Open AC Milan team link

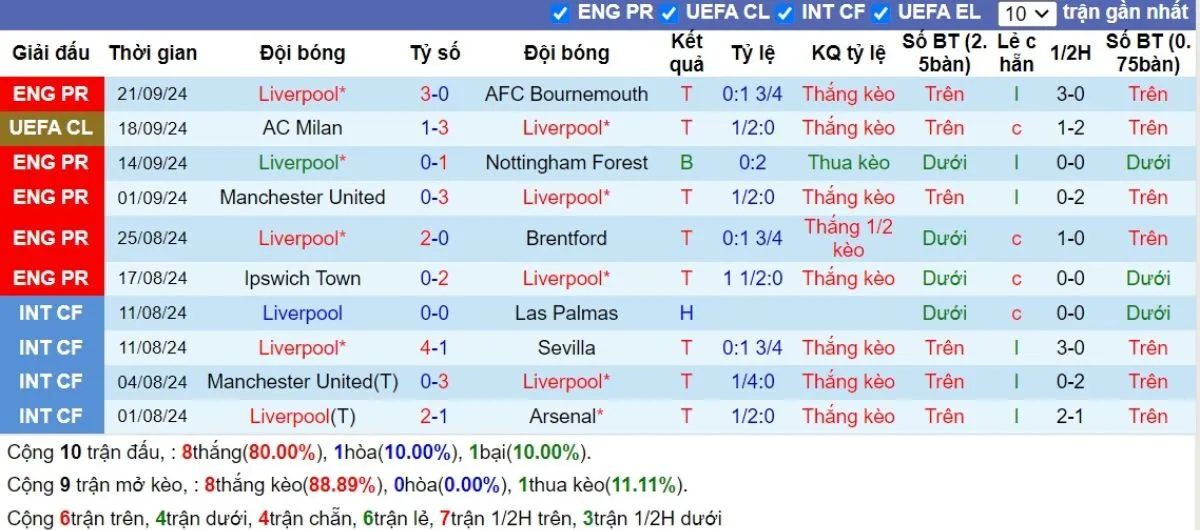302,128
